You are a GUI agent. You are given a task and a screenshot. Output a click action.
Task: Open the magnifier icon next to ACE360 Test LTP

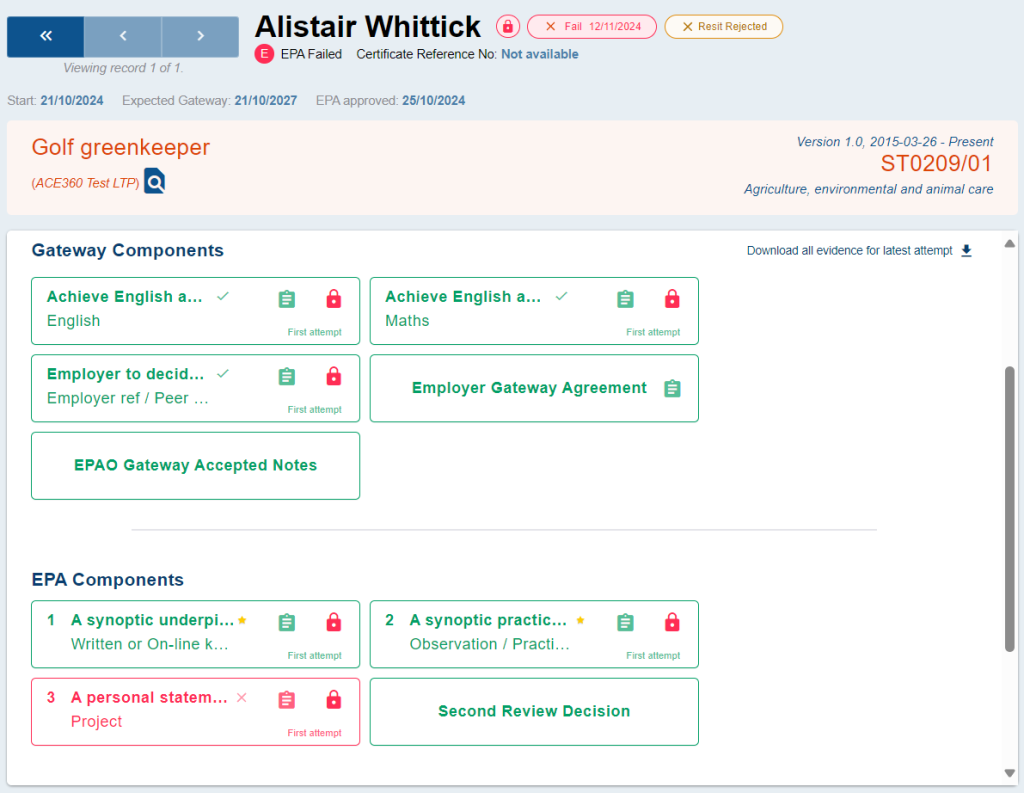(155, 181)
